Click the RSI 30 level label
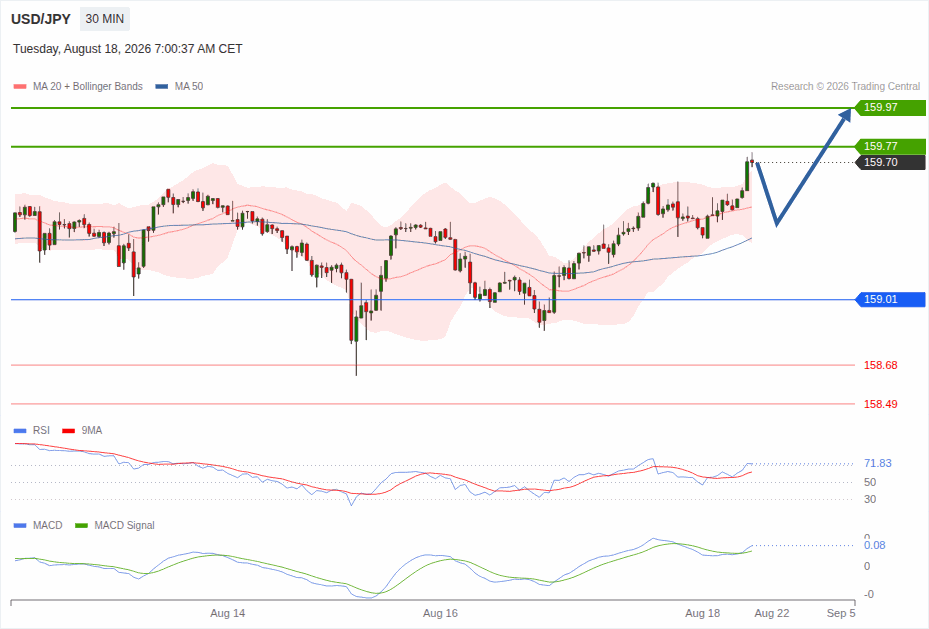This screenshot has width=929, height=629. tap(870, 499)
